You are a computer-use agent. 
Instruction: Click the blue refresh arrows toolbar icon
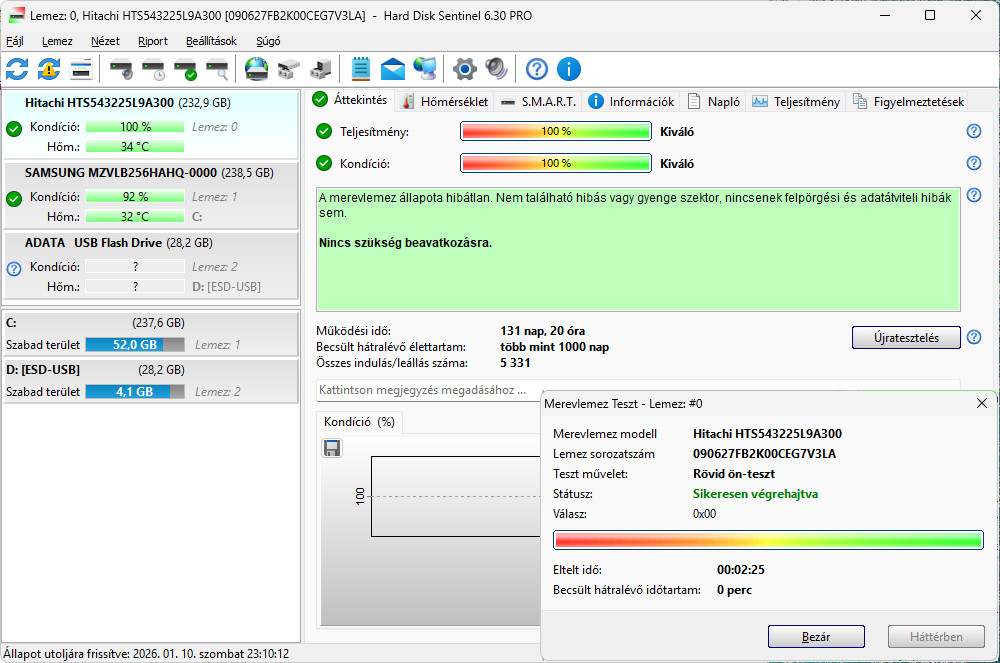point(17,69)
